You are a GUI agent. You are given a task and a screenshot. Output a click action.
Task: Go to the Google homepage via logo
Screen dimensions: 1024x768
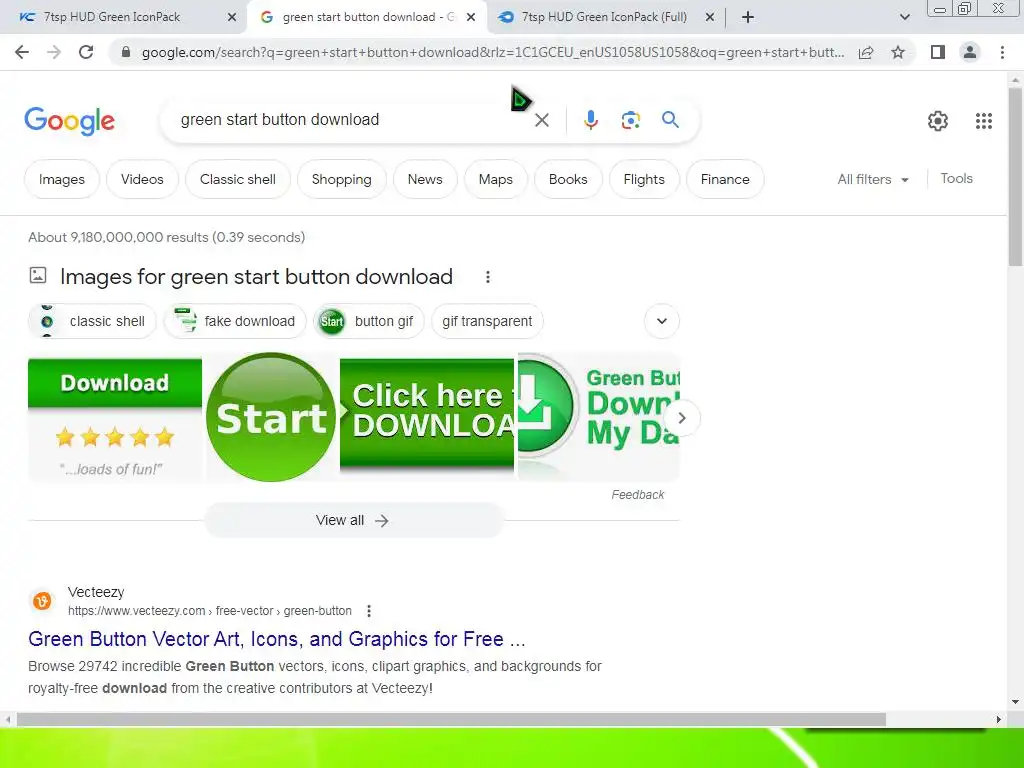pyautogui.click(x=69, y=121)
